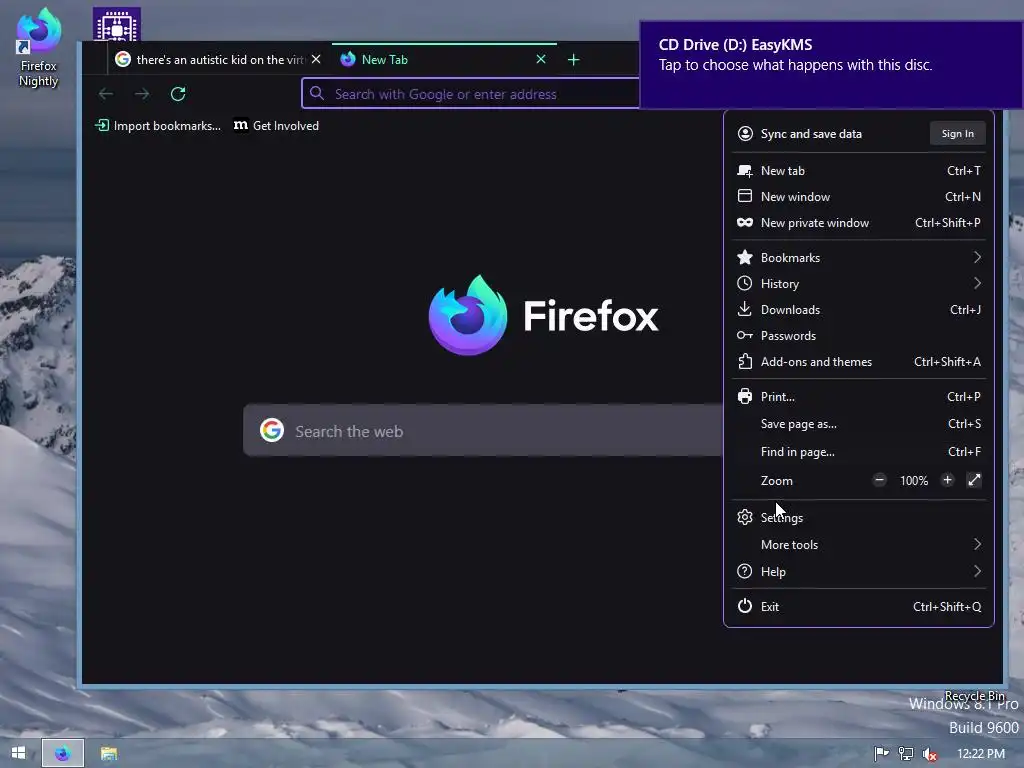Open File Explorer from taskbar

109,754
